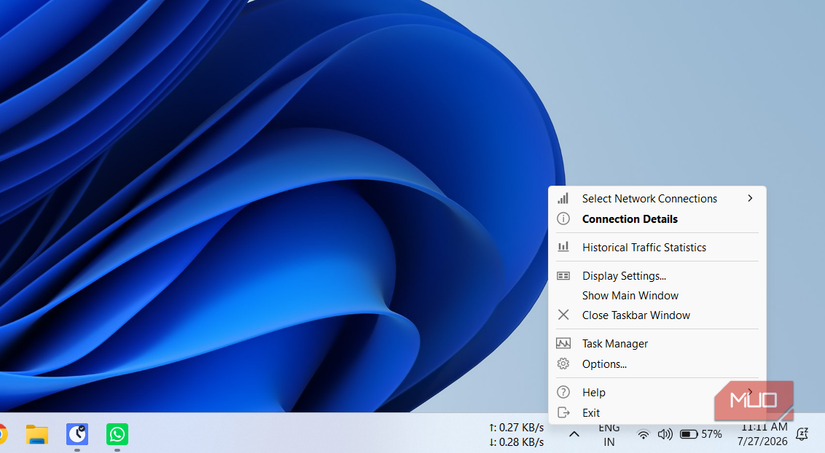Open the clock app icon on the taskbar
The width and height of the screenshot is (825, 453).
(x=77, y=435)
